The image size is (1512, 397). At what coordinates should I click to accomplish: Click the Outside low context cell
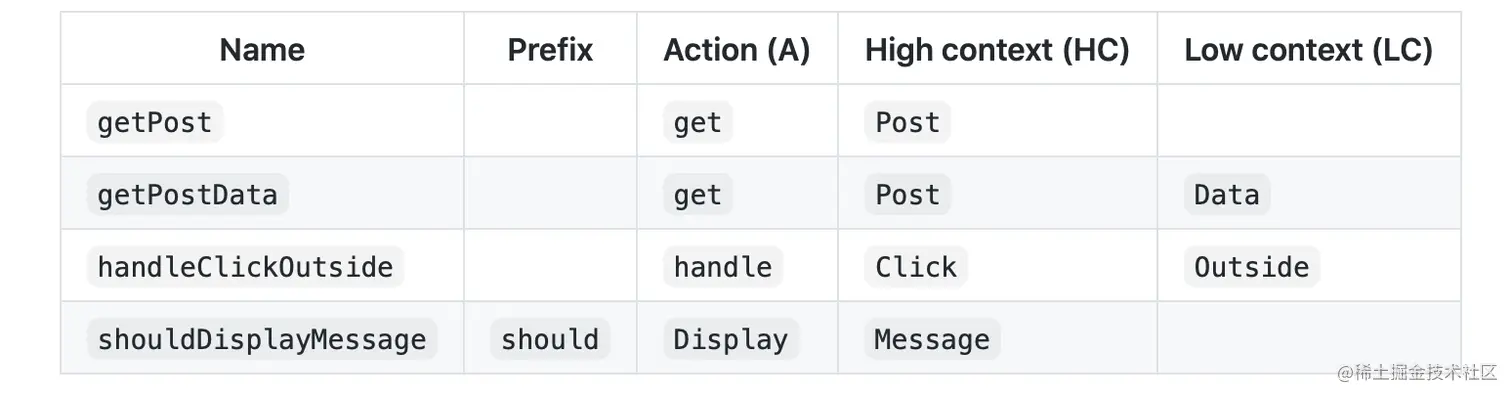[x=1252, y=267]
